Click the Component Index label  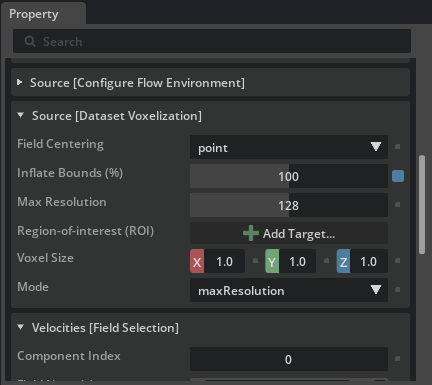click(x=69, y=356)
